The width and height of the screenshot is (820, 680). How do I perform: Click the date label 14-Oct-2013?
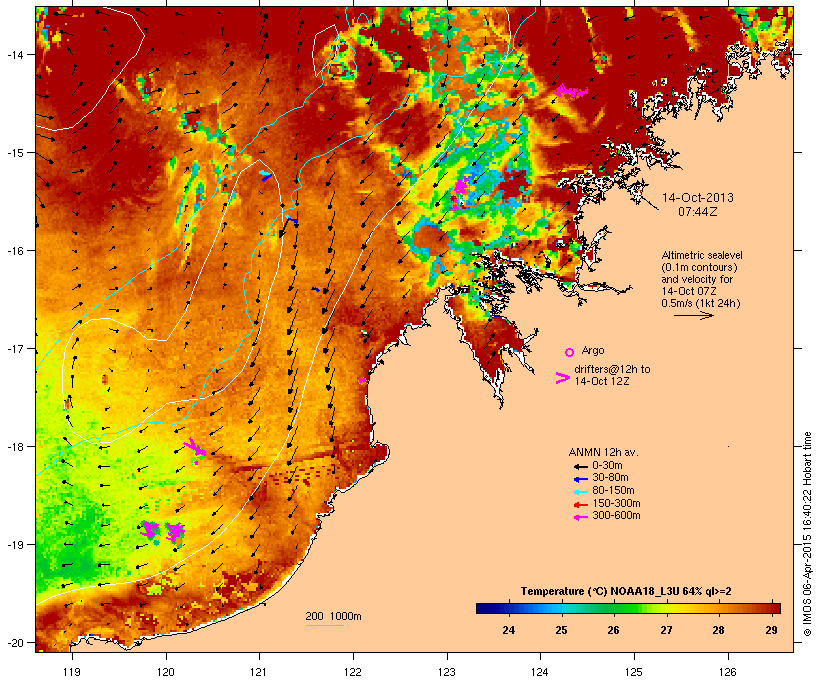coord(698,198)
